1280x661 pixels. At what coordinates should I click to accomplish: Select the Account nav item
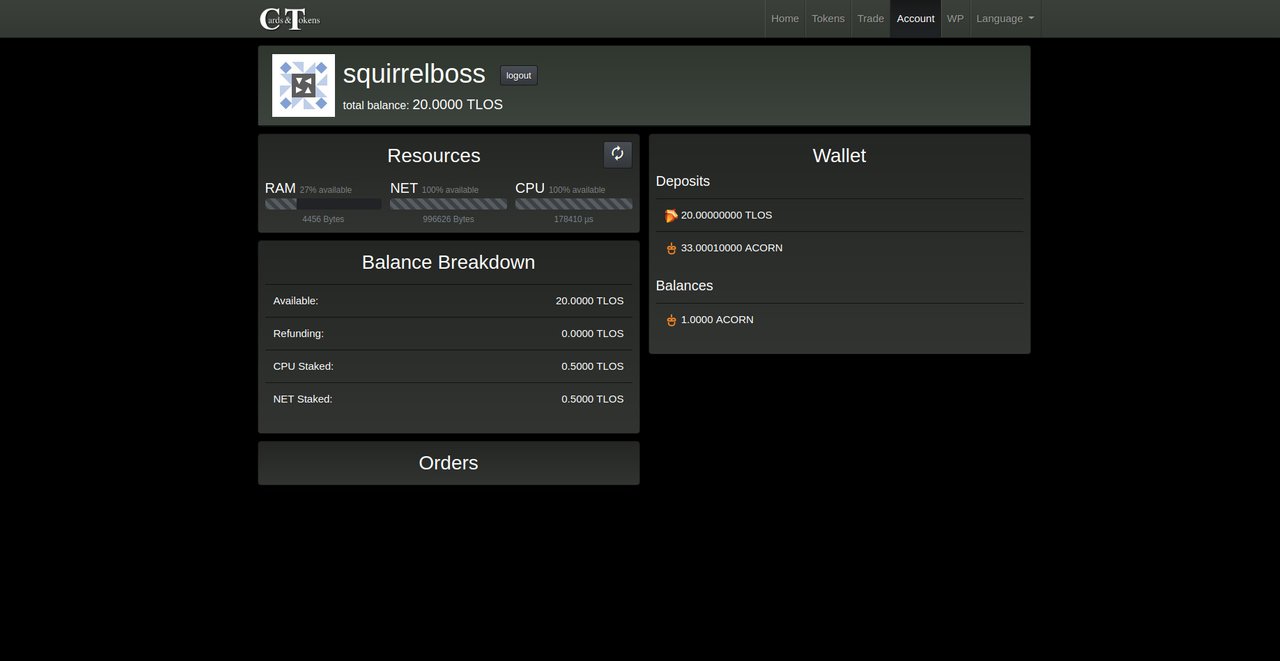tap(916, 18)
